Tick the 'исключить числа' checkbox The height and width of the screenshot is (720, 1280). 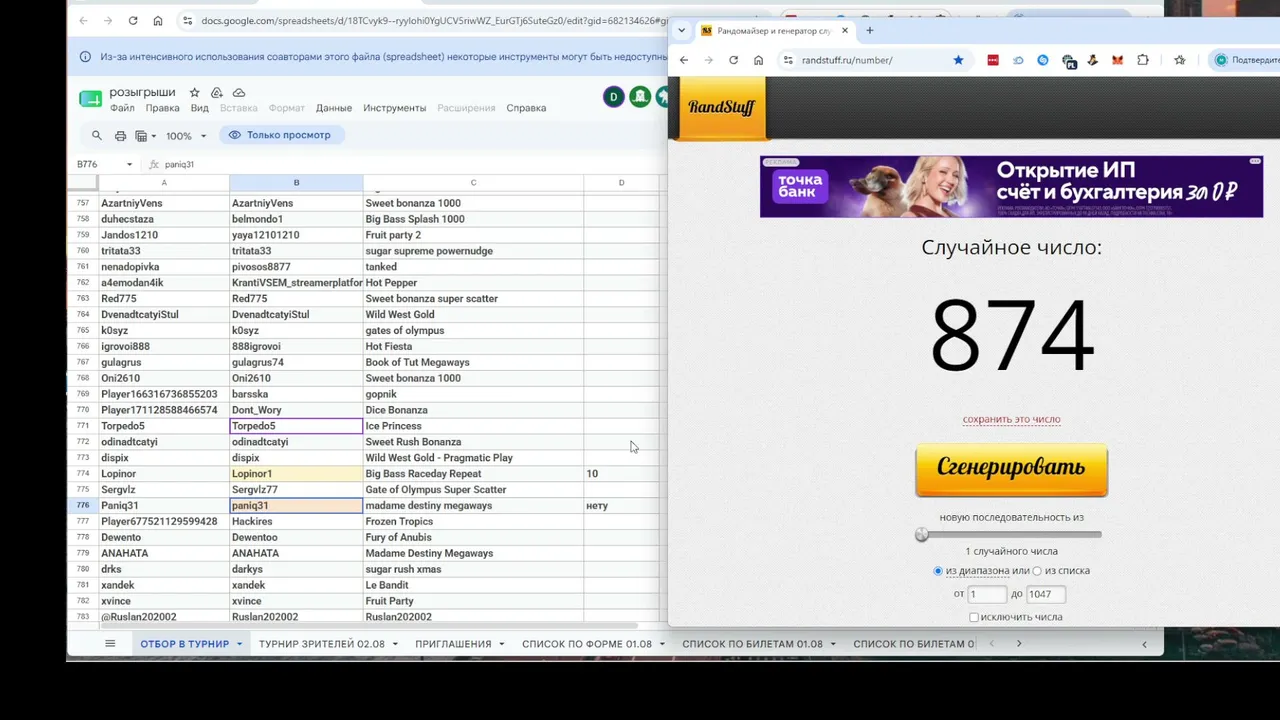point(974,617)
